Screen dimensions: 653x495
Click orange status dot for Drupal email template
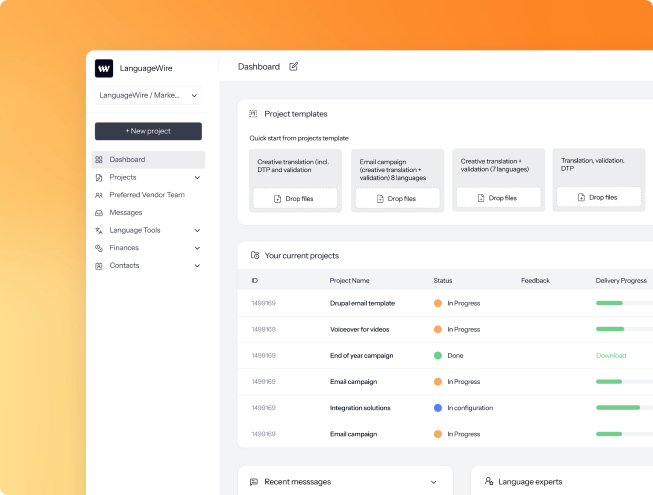pyautogui.click(x=438, y=303)
